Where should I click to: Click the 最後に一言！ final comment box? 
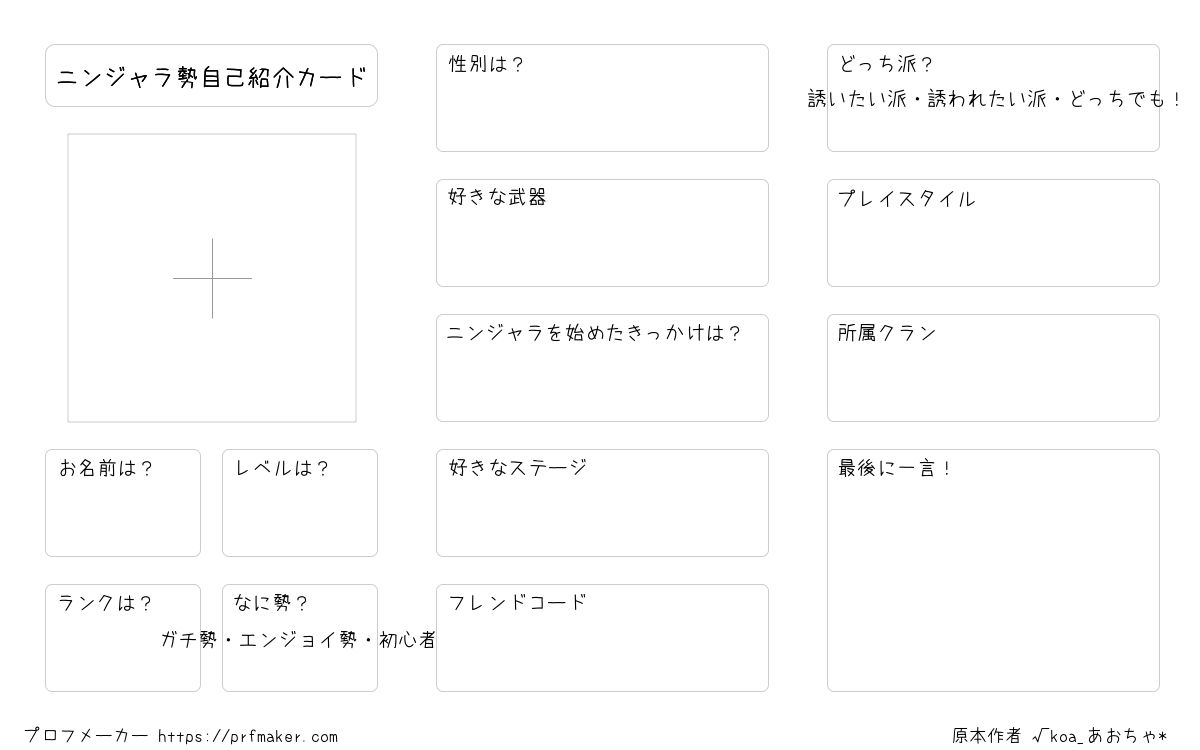point(993,570)
